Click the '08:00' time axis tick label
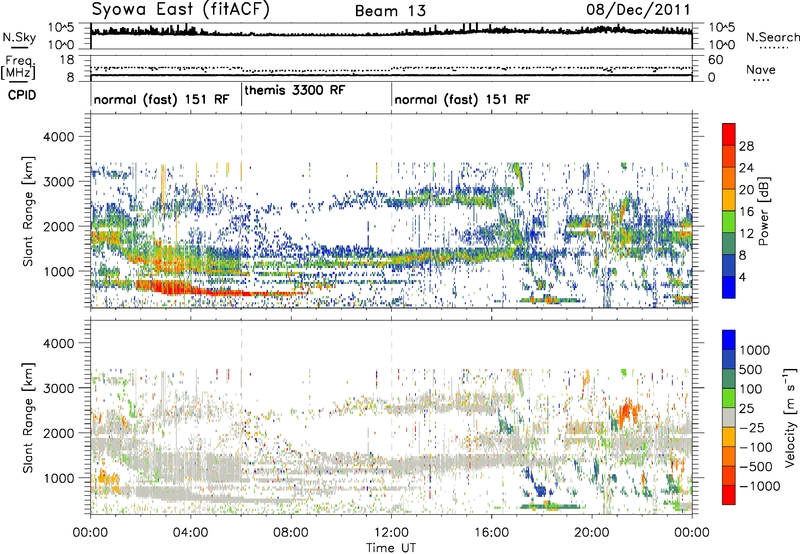The height and width of the screenshot is (554, 800). [291, 533]
